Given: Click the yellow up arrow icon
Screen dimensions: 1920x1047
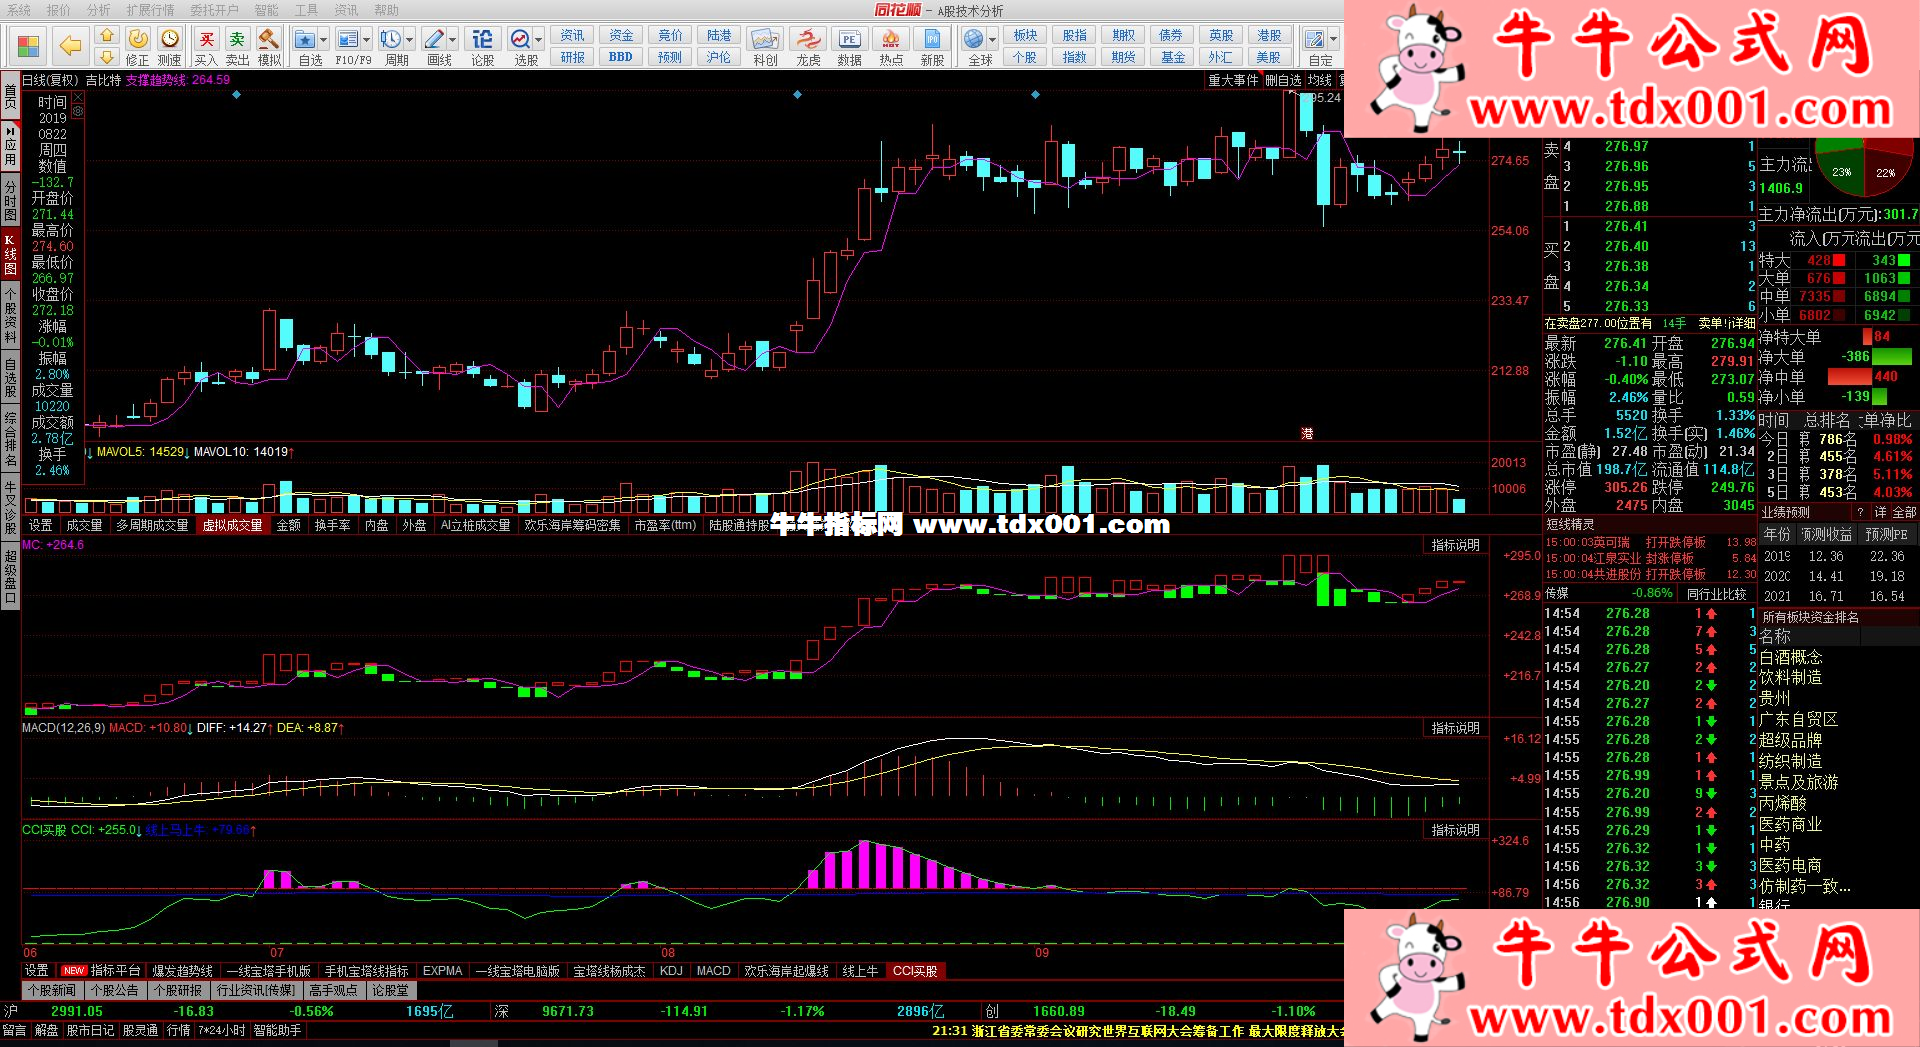Looking at the screenshot, I should 107,36.
